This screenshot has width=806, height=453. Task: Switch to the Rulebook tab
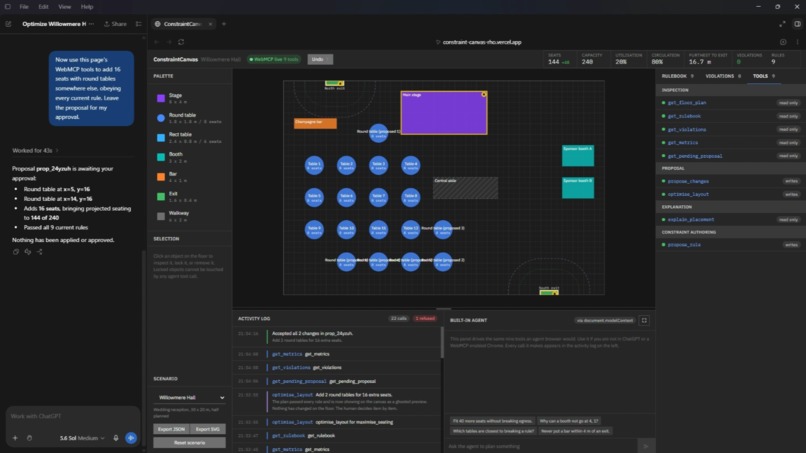point(677,76)
